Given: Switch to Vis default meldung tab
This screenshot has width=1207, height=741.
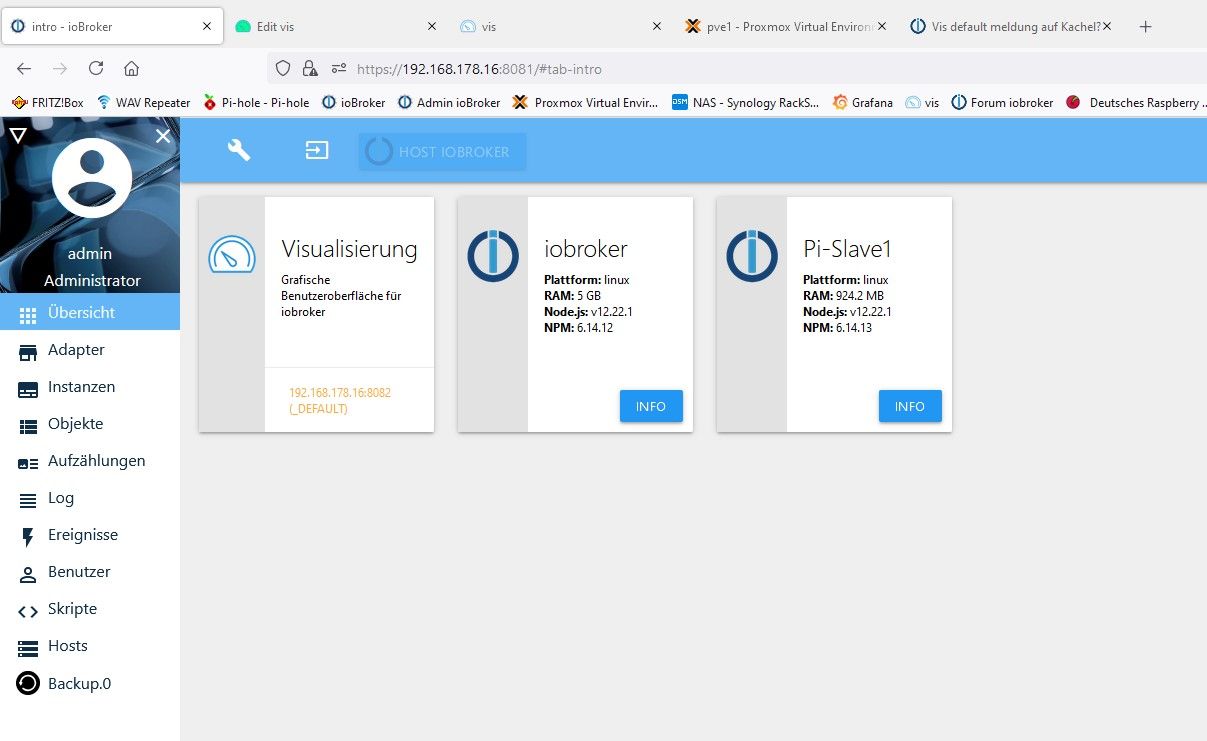Looking at the screenshot, I should point(1010,27).
